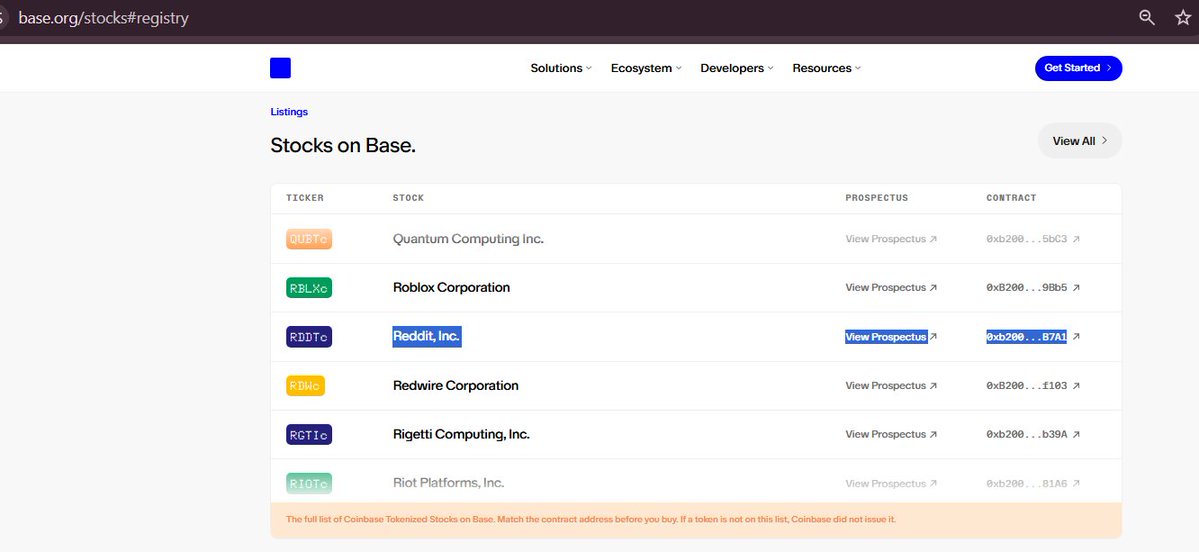The image size is (1199, 552).
Task: Click the Redwire prospectus external-link arrow
Action: point(933,386)
